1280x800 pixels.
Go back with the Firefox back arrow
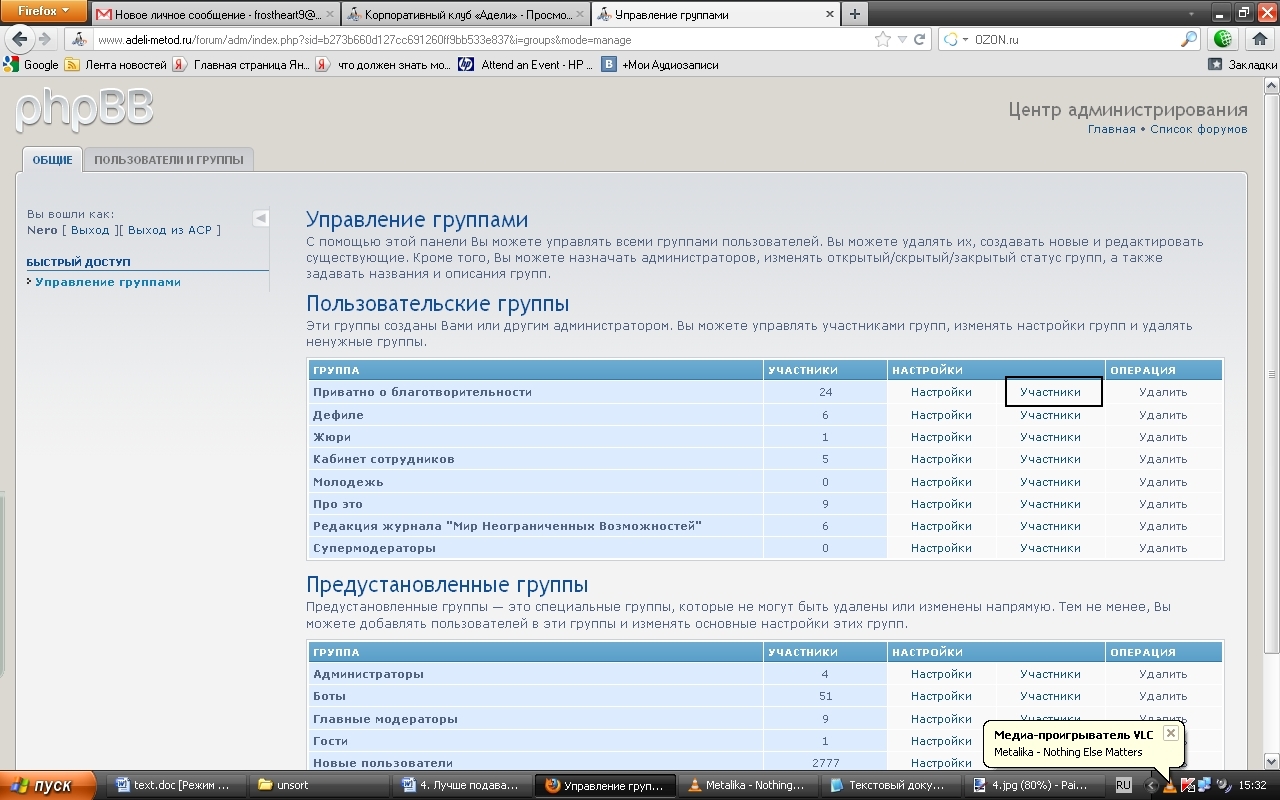pyautogui.click(x=20, y=39)
